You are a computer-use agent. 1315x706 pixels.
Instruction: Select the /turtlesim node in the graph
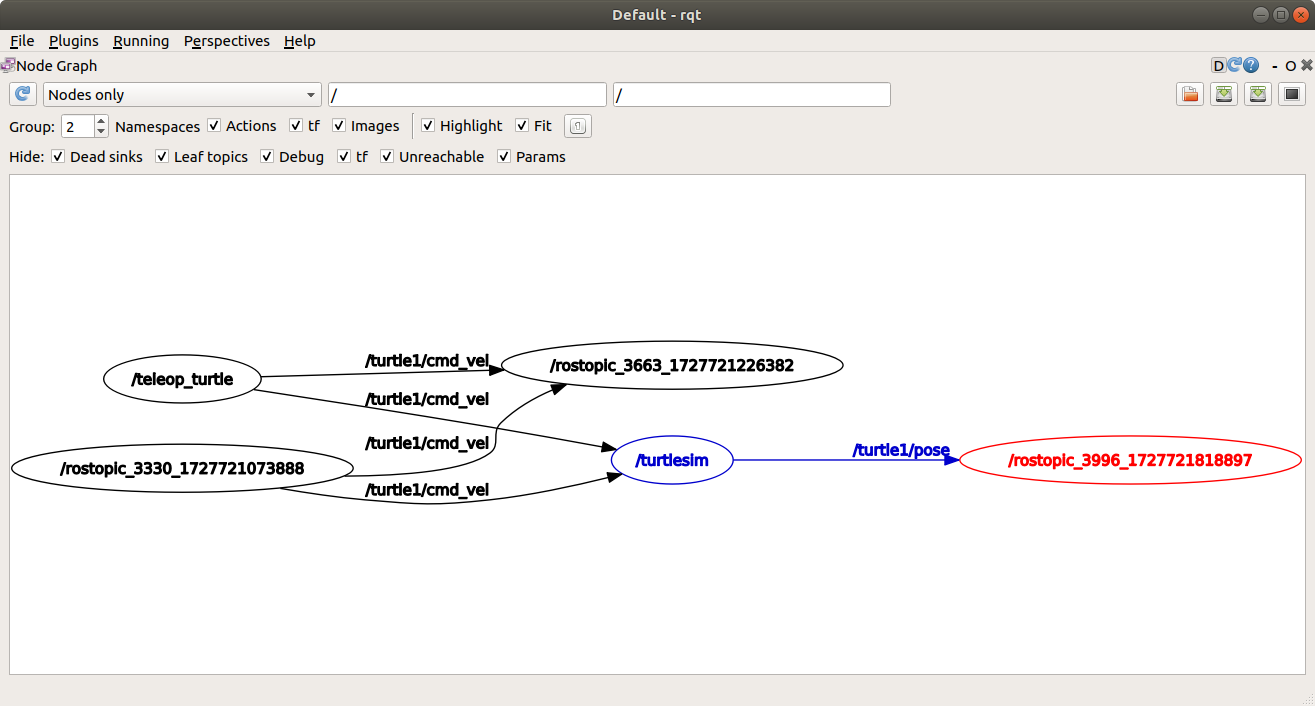(x=671, y=460)
